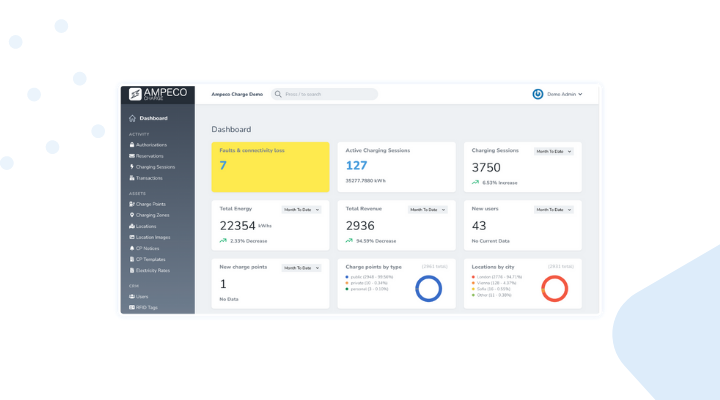Image resolution: width=720 pixels, height=400 pixels.
Task: Click the trend arrow under Charging Sessions
Action: click(475, 182)
